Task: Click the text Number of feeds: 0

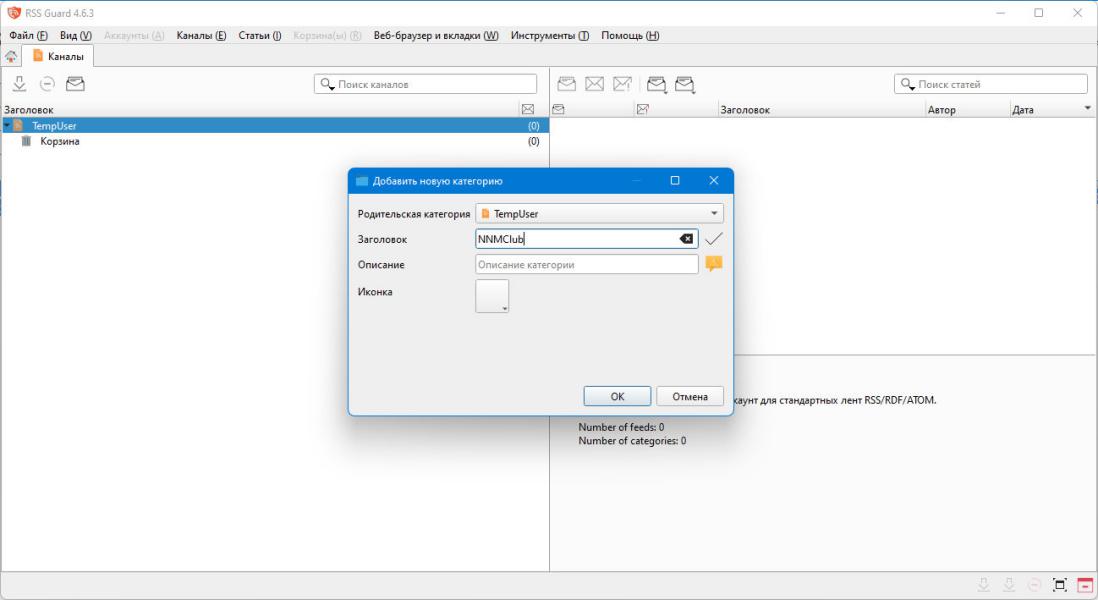Action: click(621, 427)
